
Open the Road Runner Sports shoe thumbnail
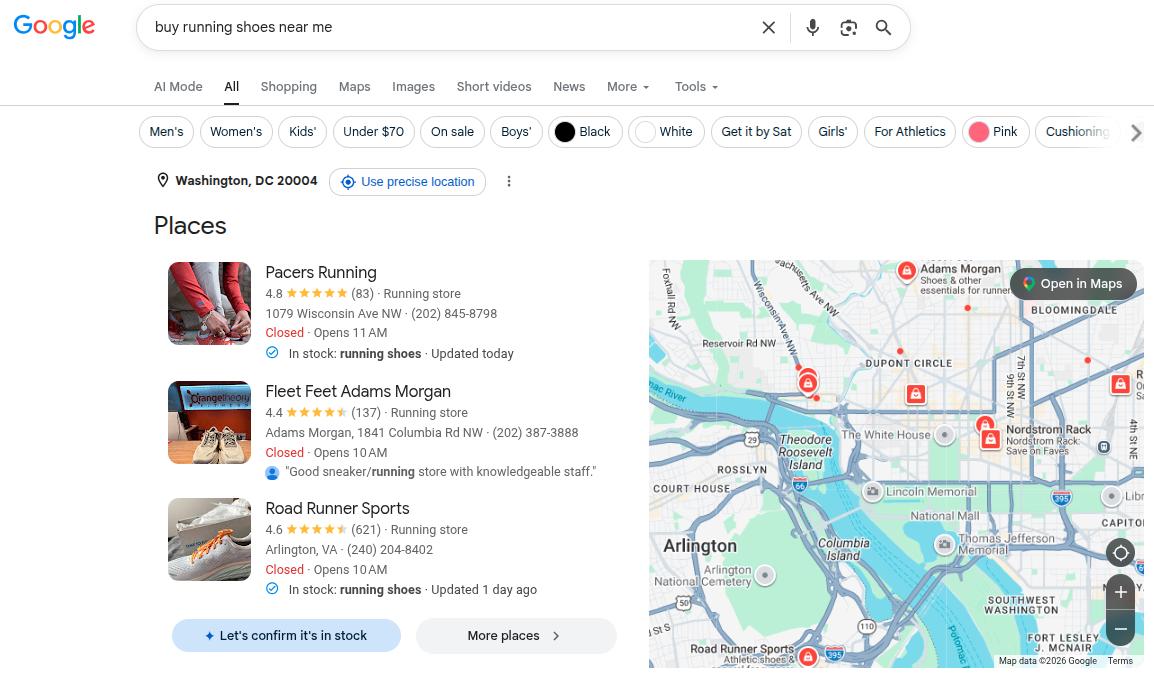pyautogui.click(x=210, y=539)
